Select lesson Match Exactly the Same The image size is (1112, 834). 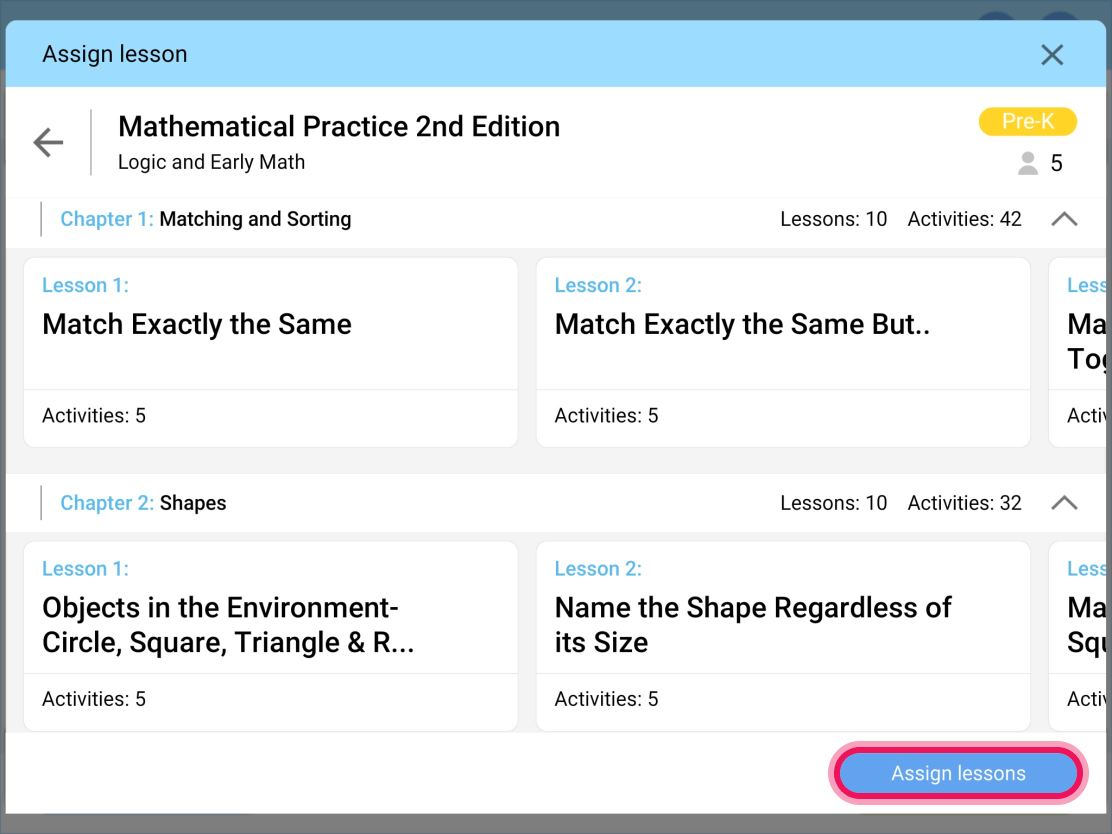(271, 352)
